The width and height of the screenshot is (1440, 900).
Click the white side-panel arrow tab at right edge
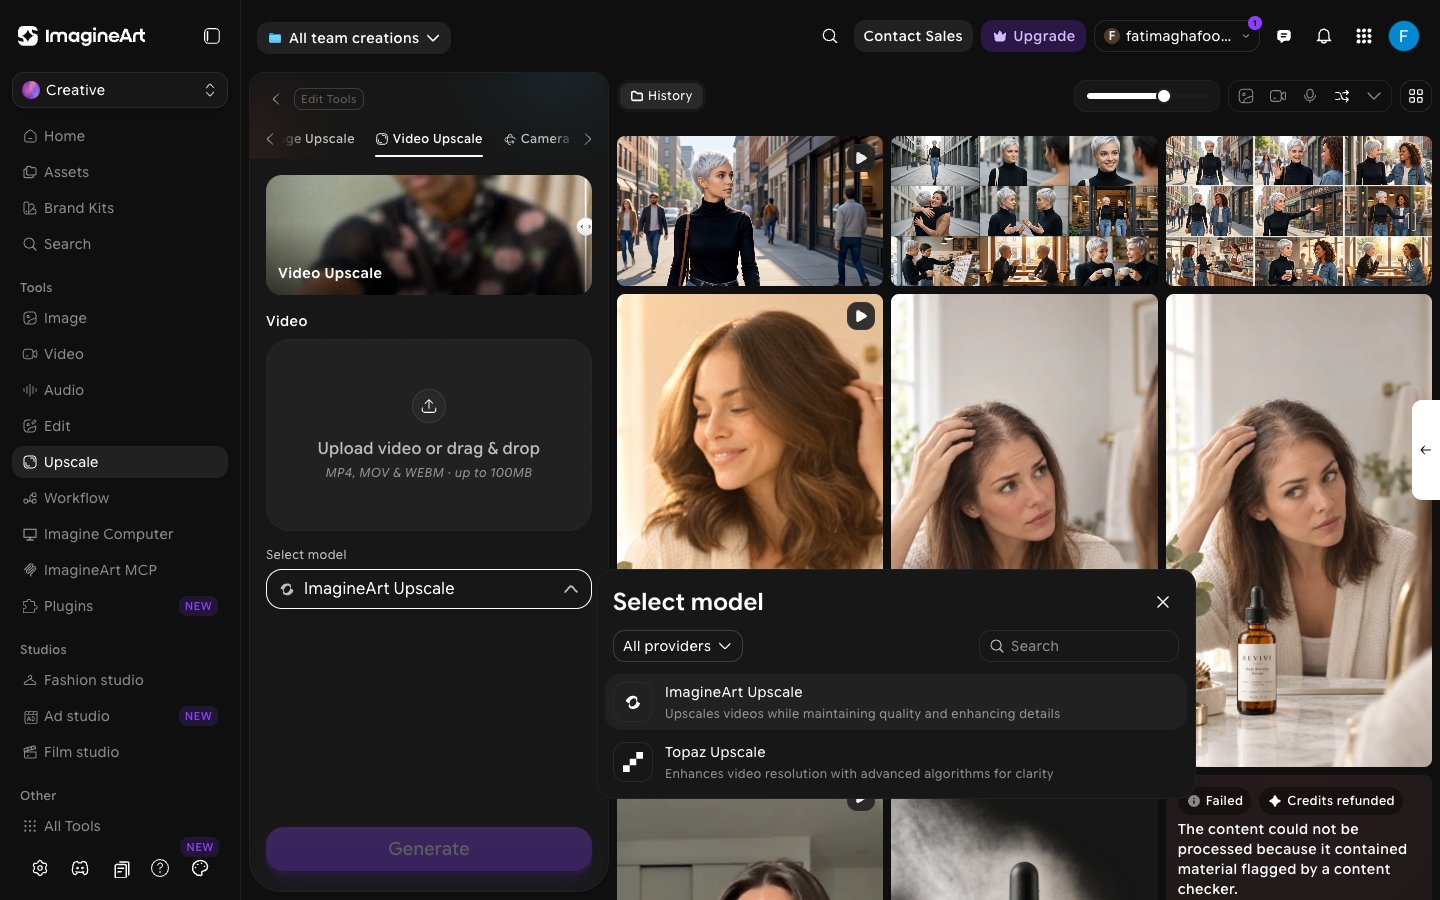point(1426,450)
